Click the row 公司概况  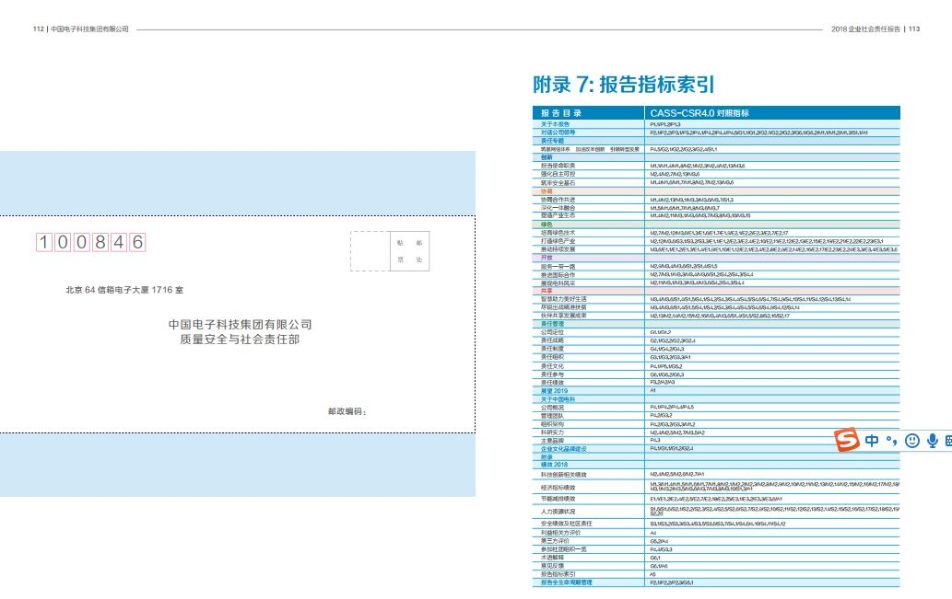point(716,408)
